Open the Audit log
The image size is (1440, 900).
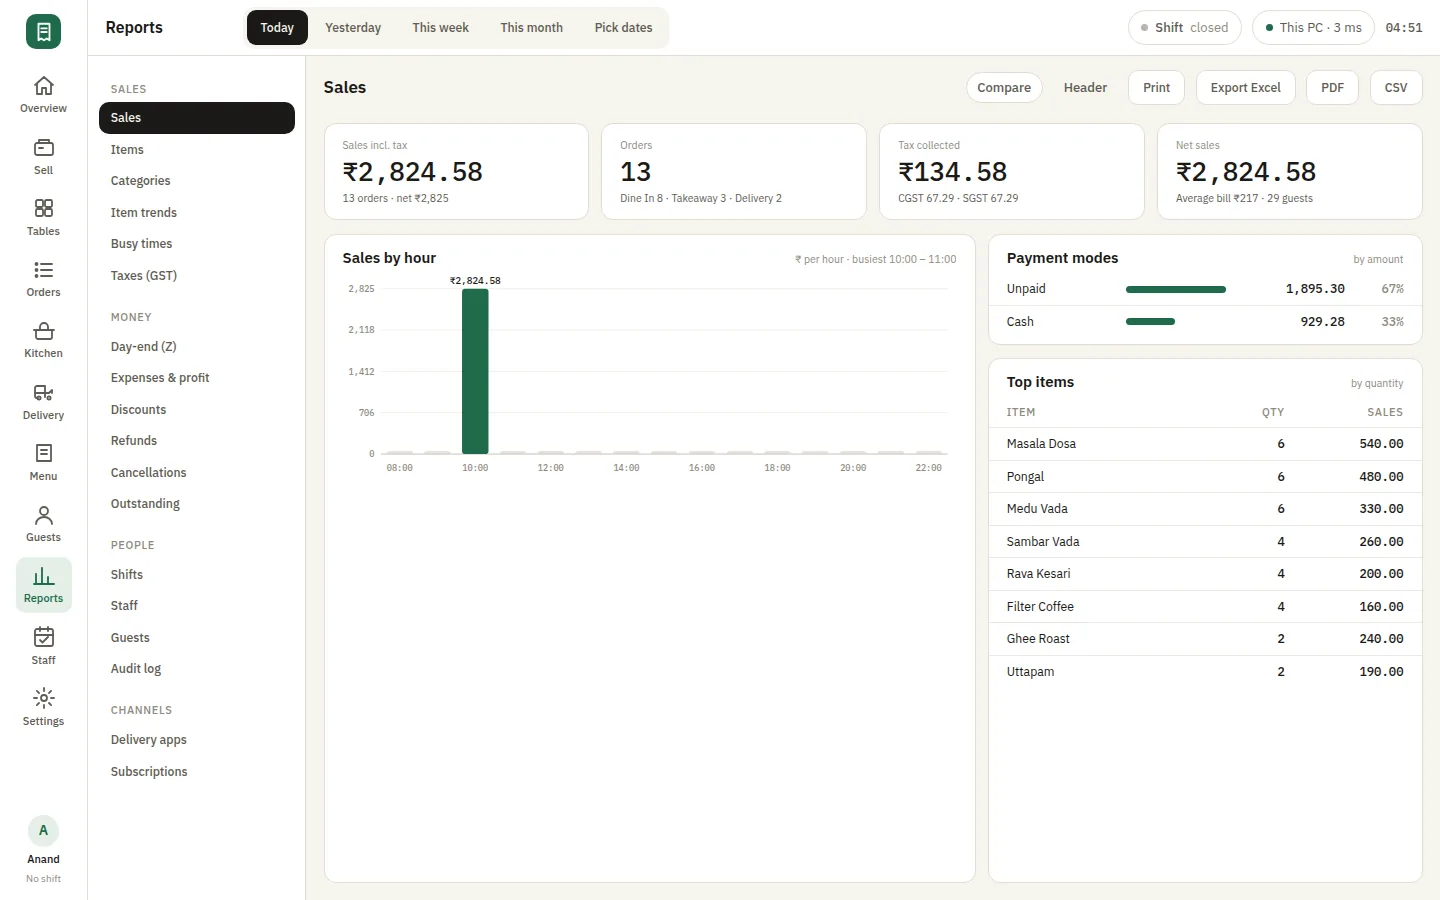click(197, 669)
